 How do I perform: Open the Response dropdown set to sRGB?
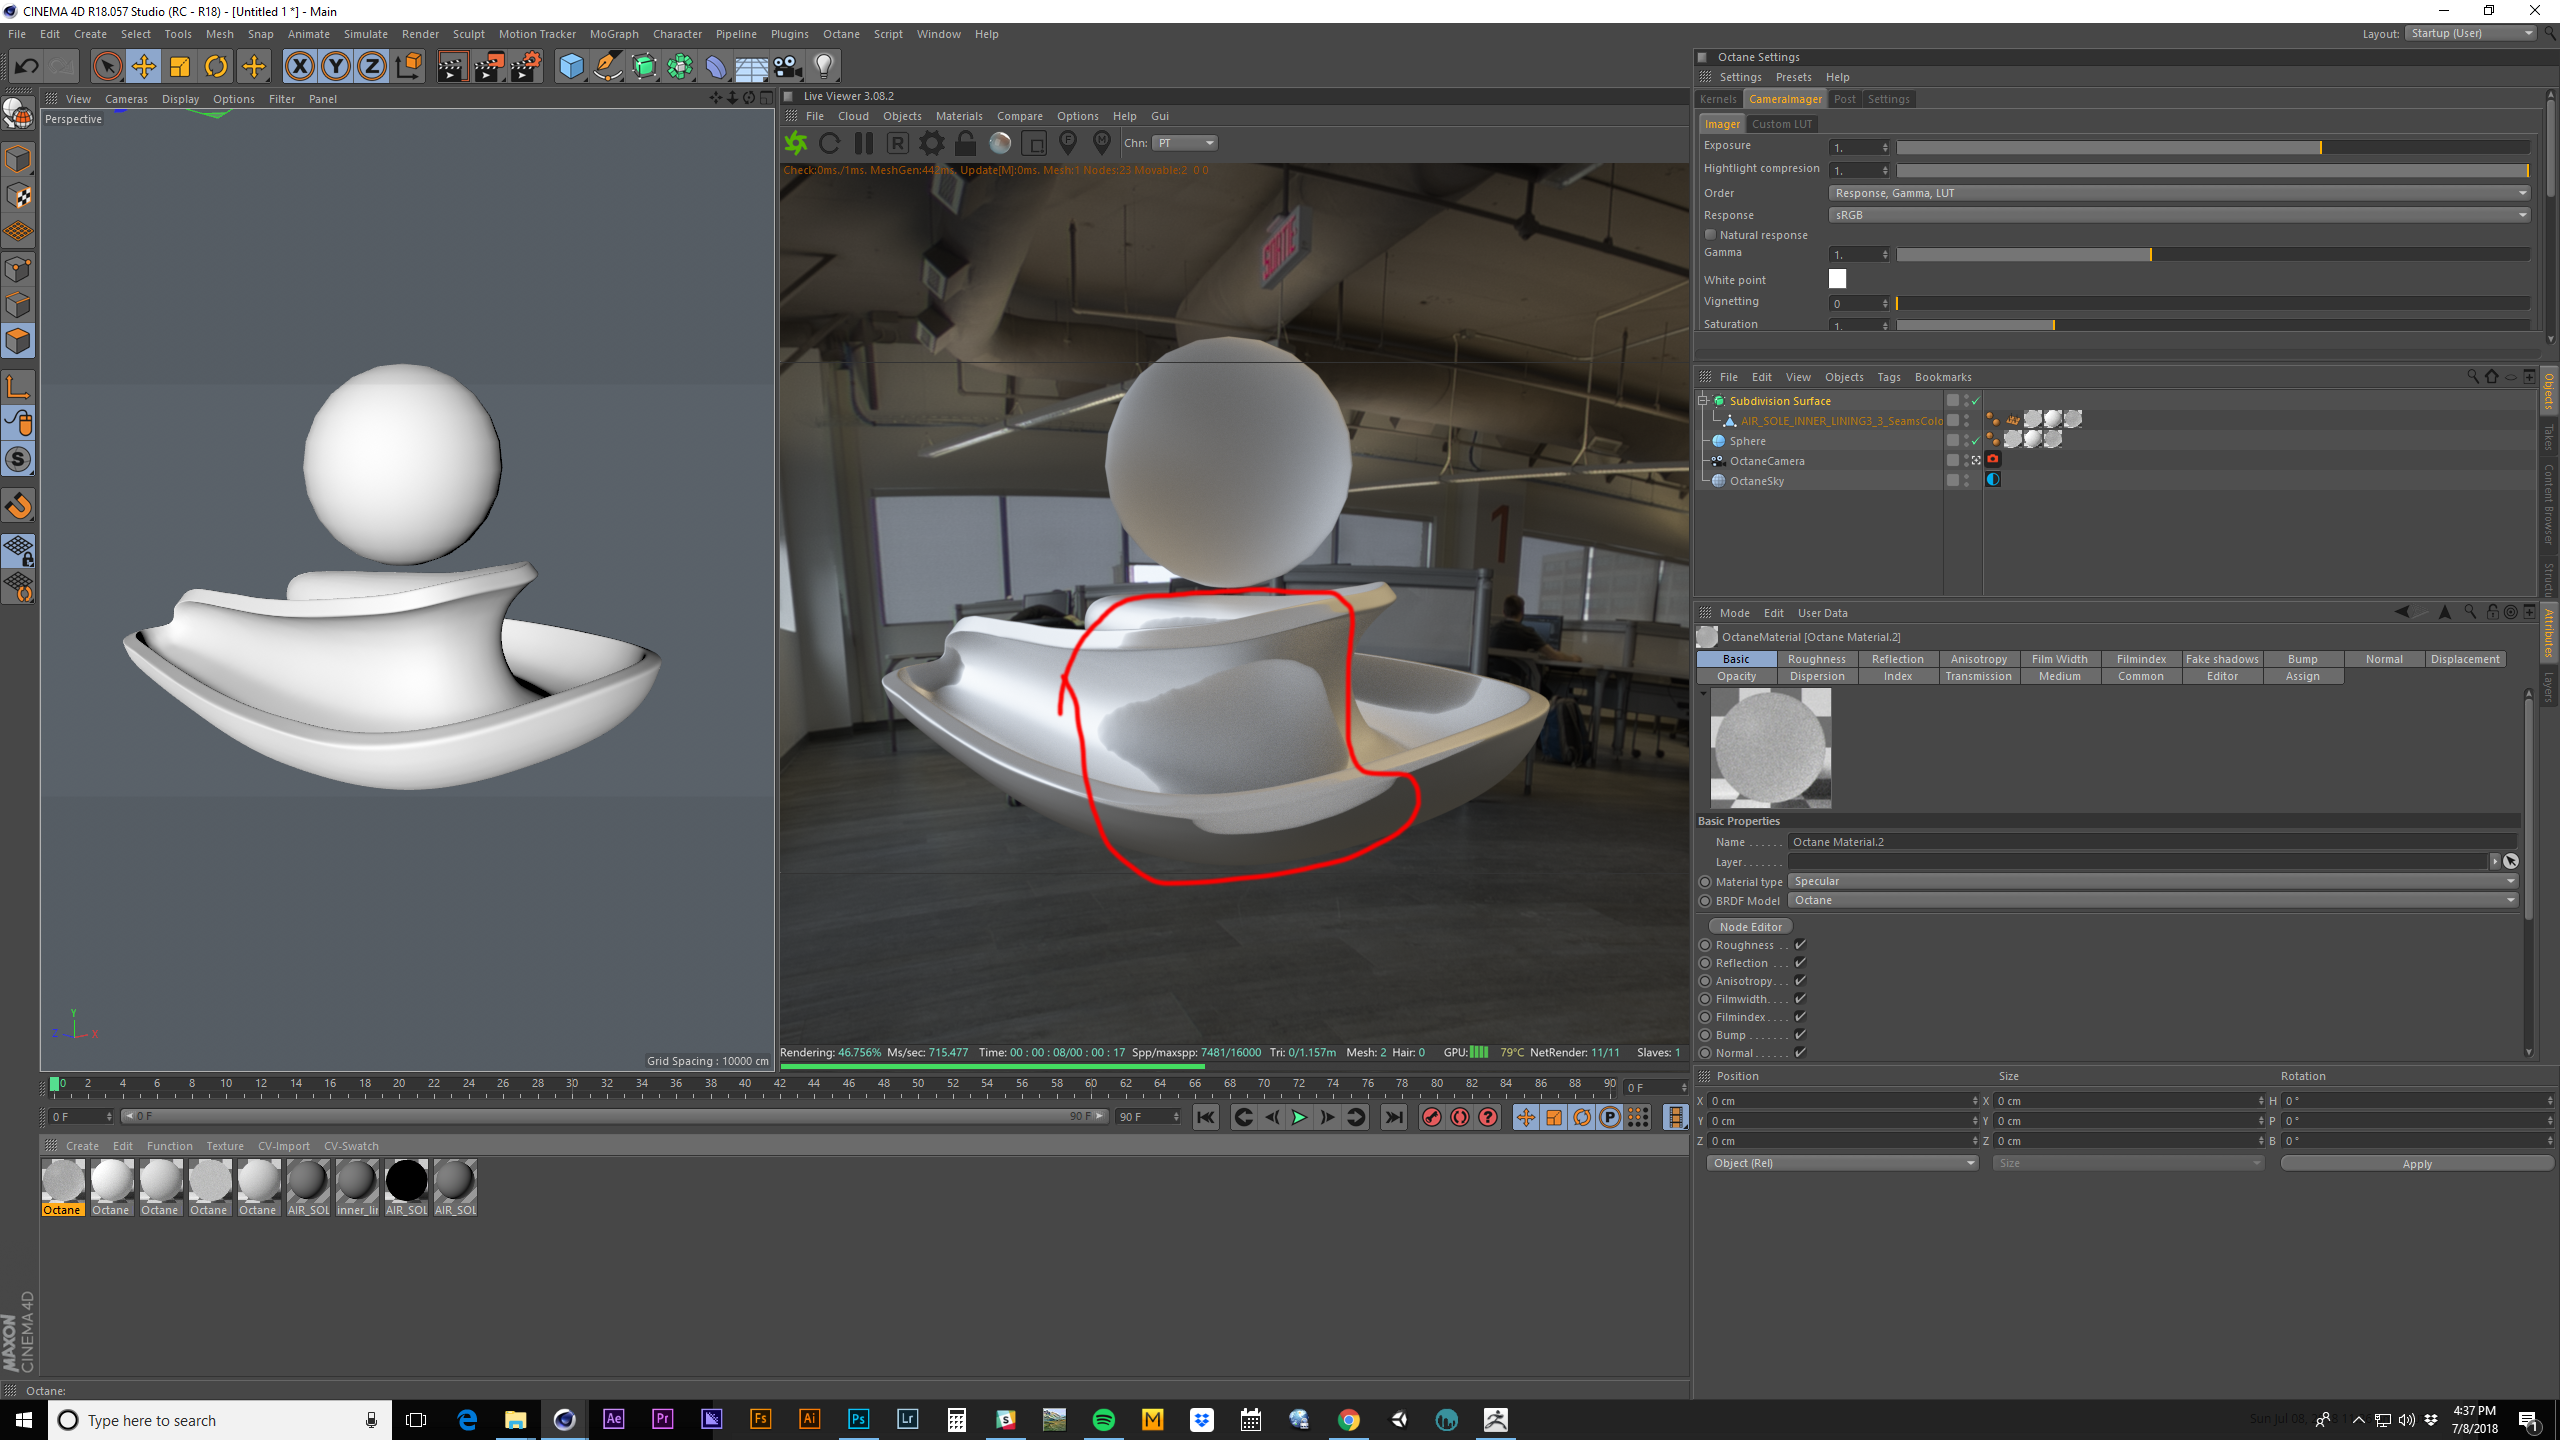(x=2179, y=215)
